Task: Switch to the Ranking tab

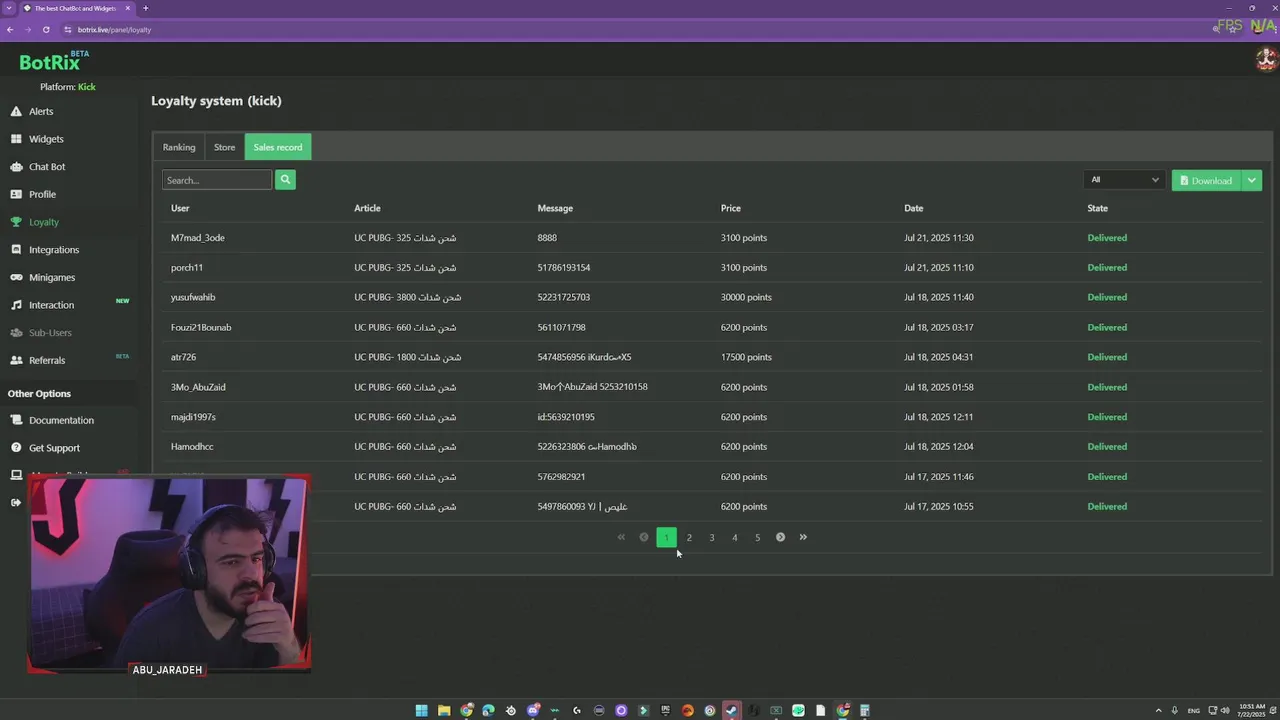Action: point(179,147)
